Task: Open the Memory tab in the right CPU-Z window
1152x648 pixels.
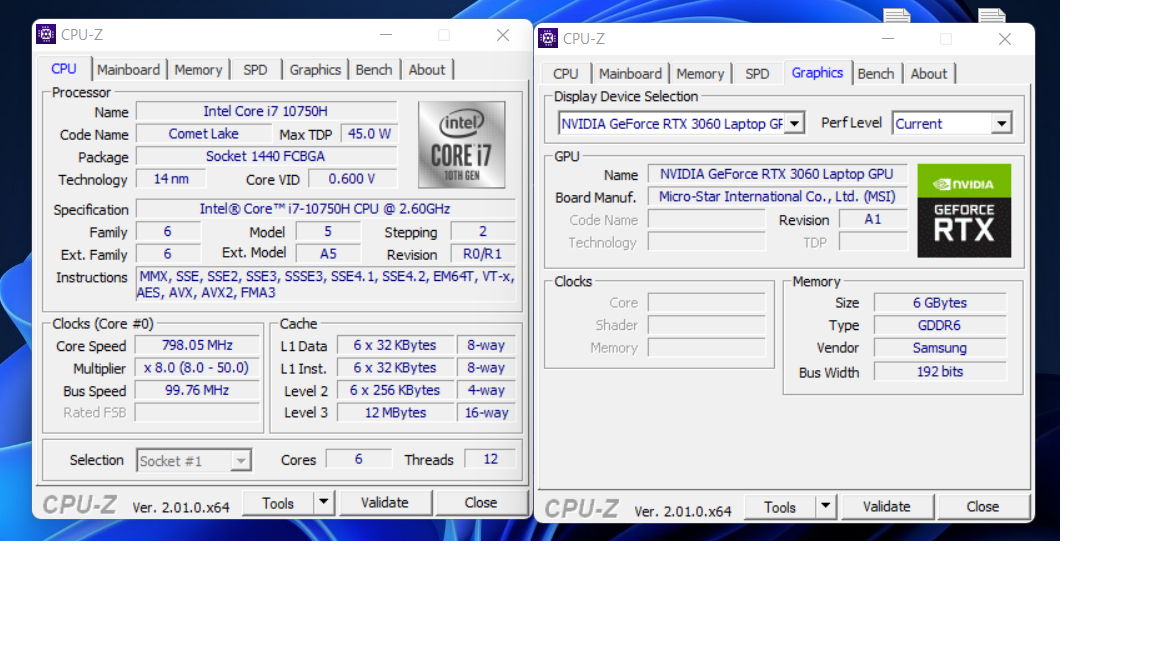Action: (700, 73)
